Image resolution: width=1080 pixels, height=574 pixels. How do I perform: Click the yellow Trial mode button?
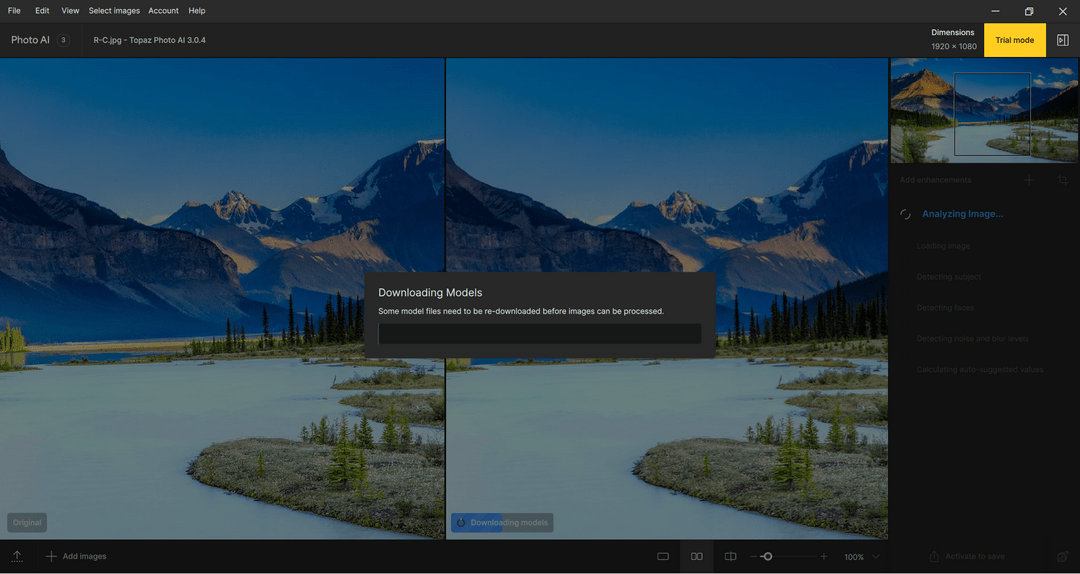click(1014, 40)
